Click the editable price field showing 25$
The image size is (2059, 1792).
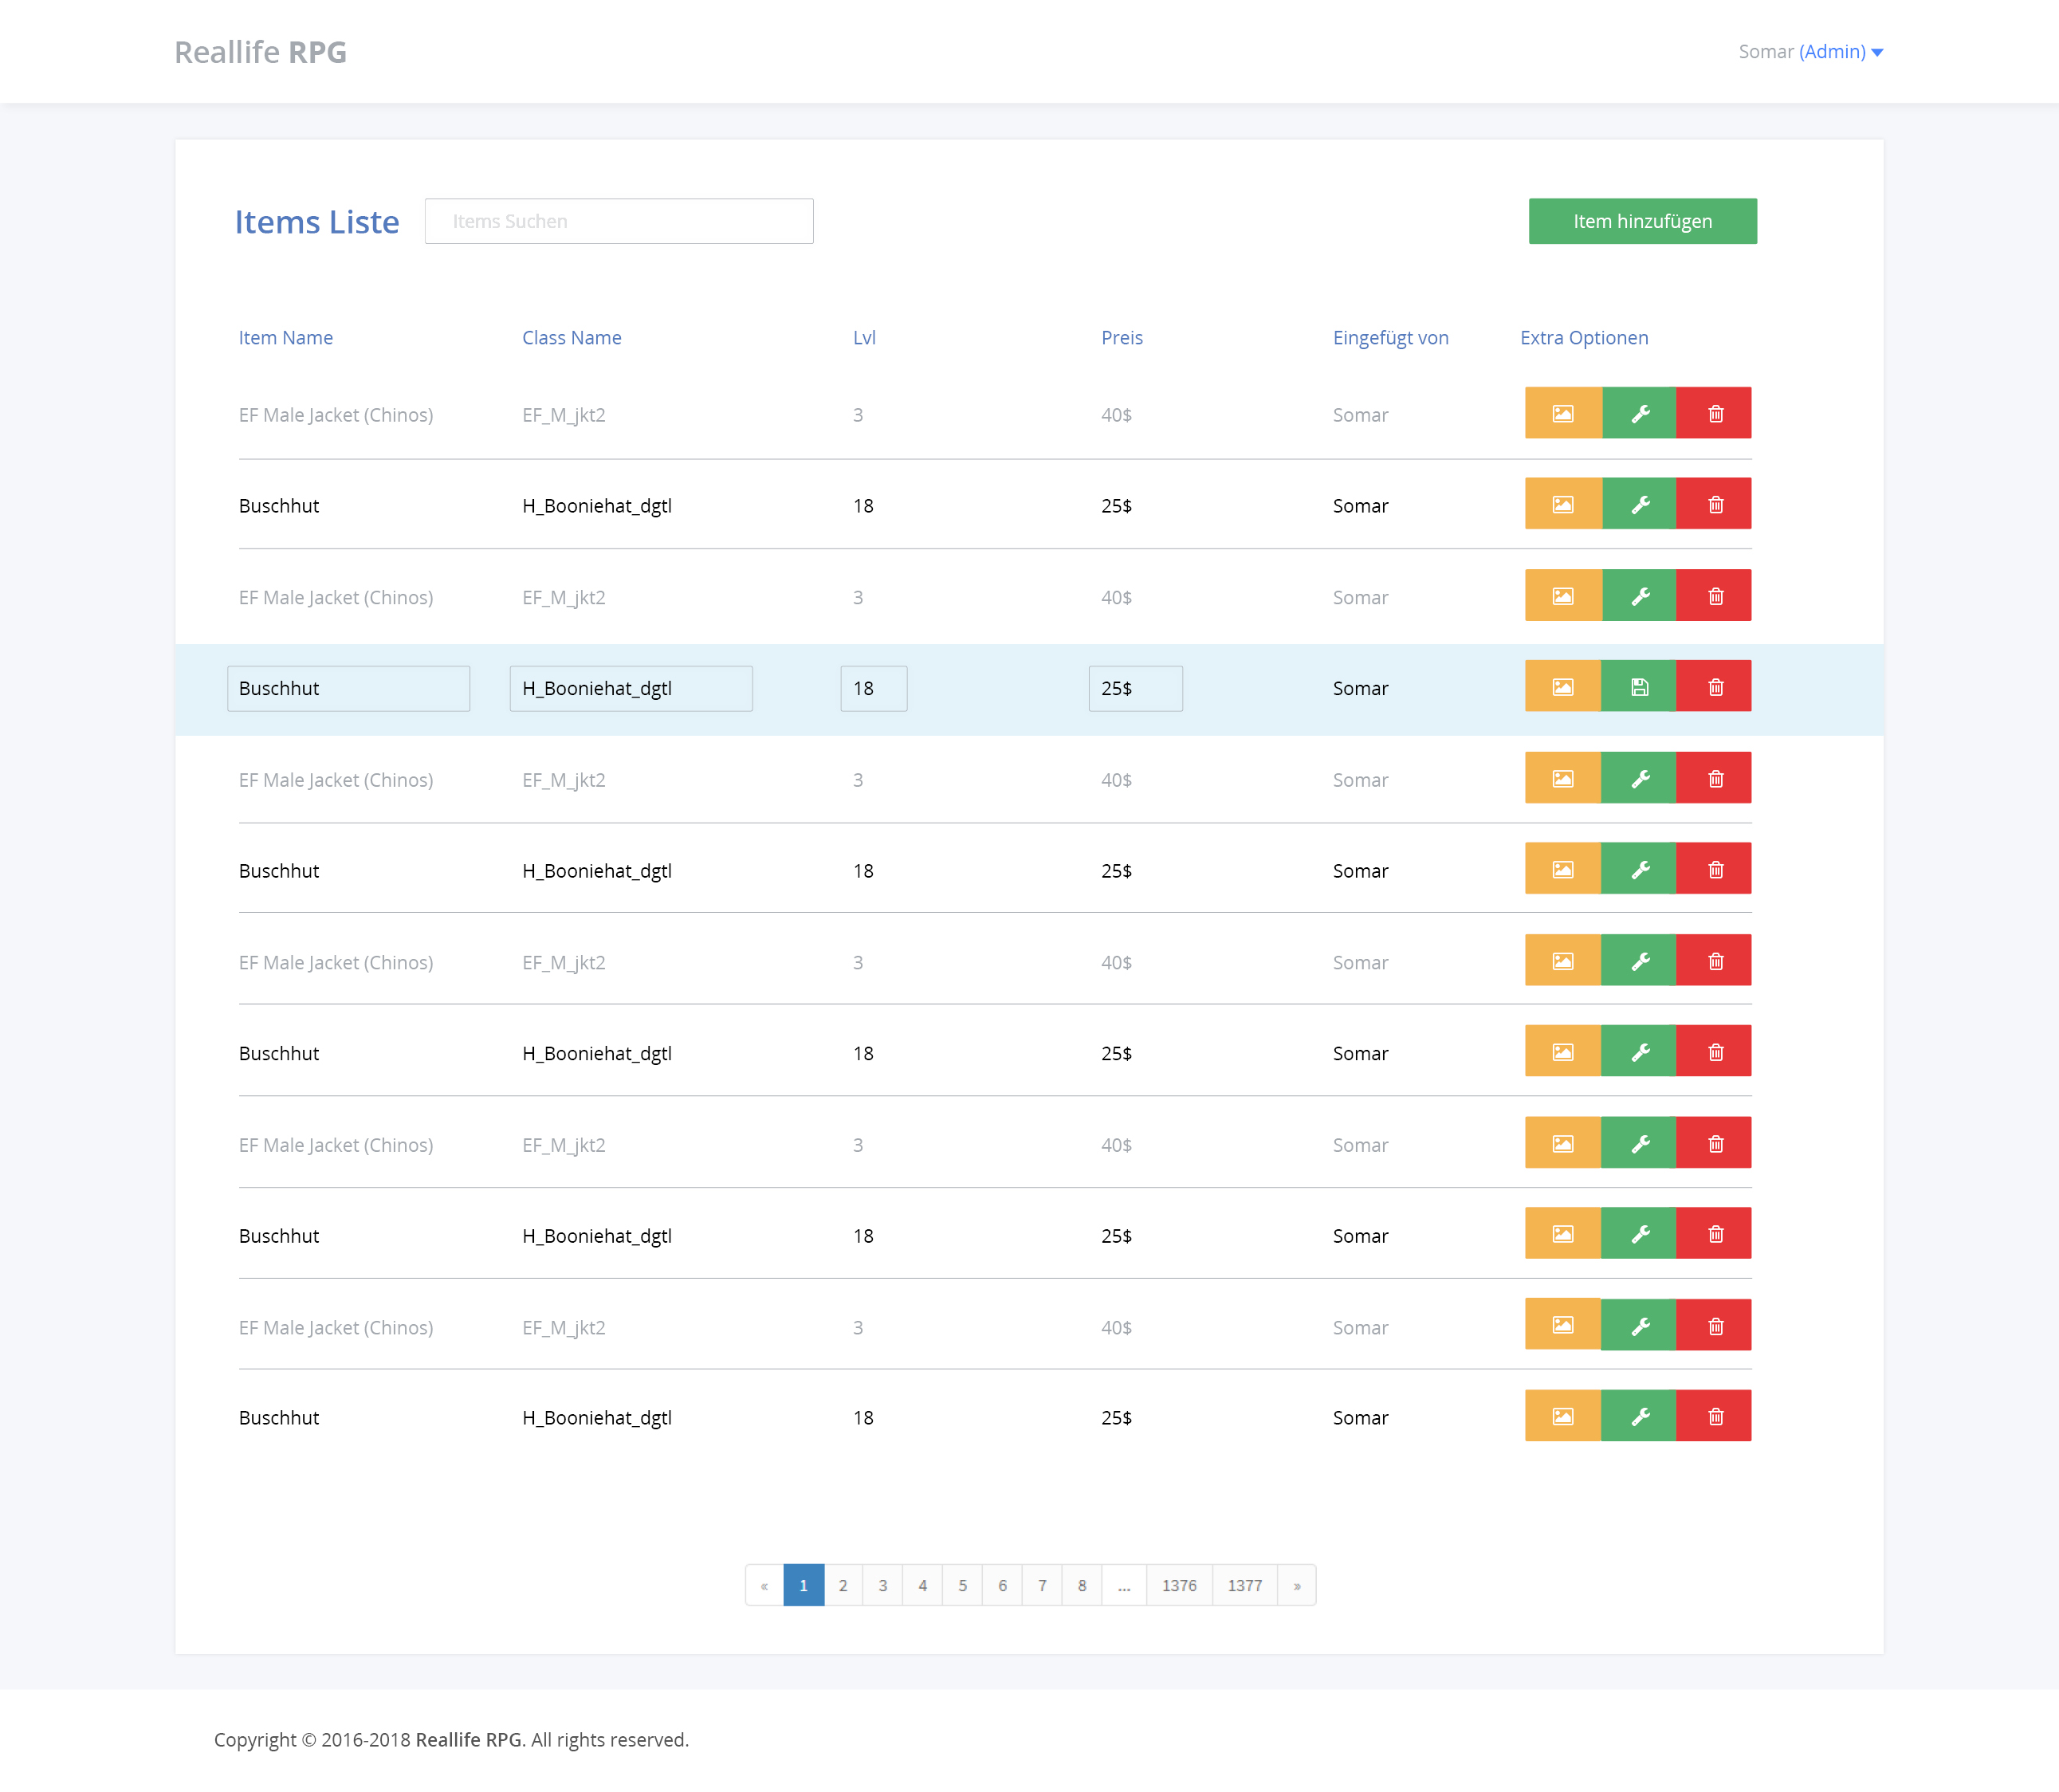click(1135, 689)
